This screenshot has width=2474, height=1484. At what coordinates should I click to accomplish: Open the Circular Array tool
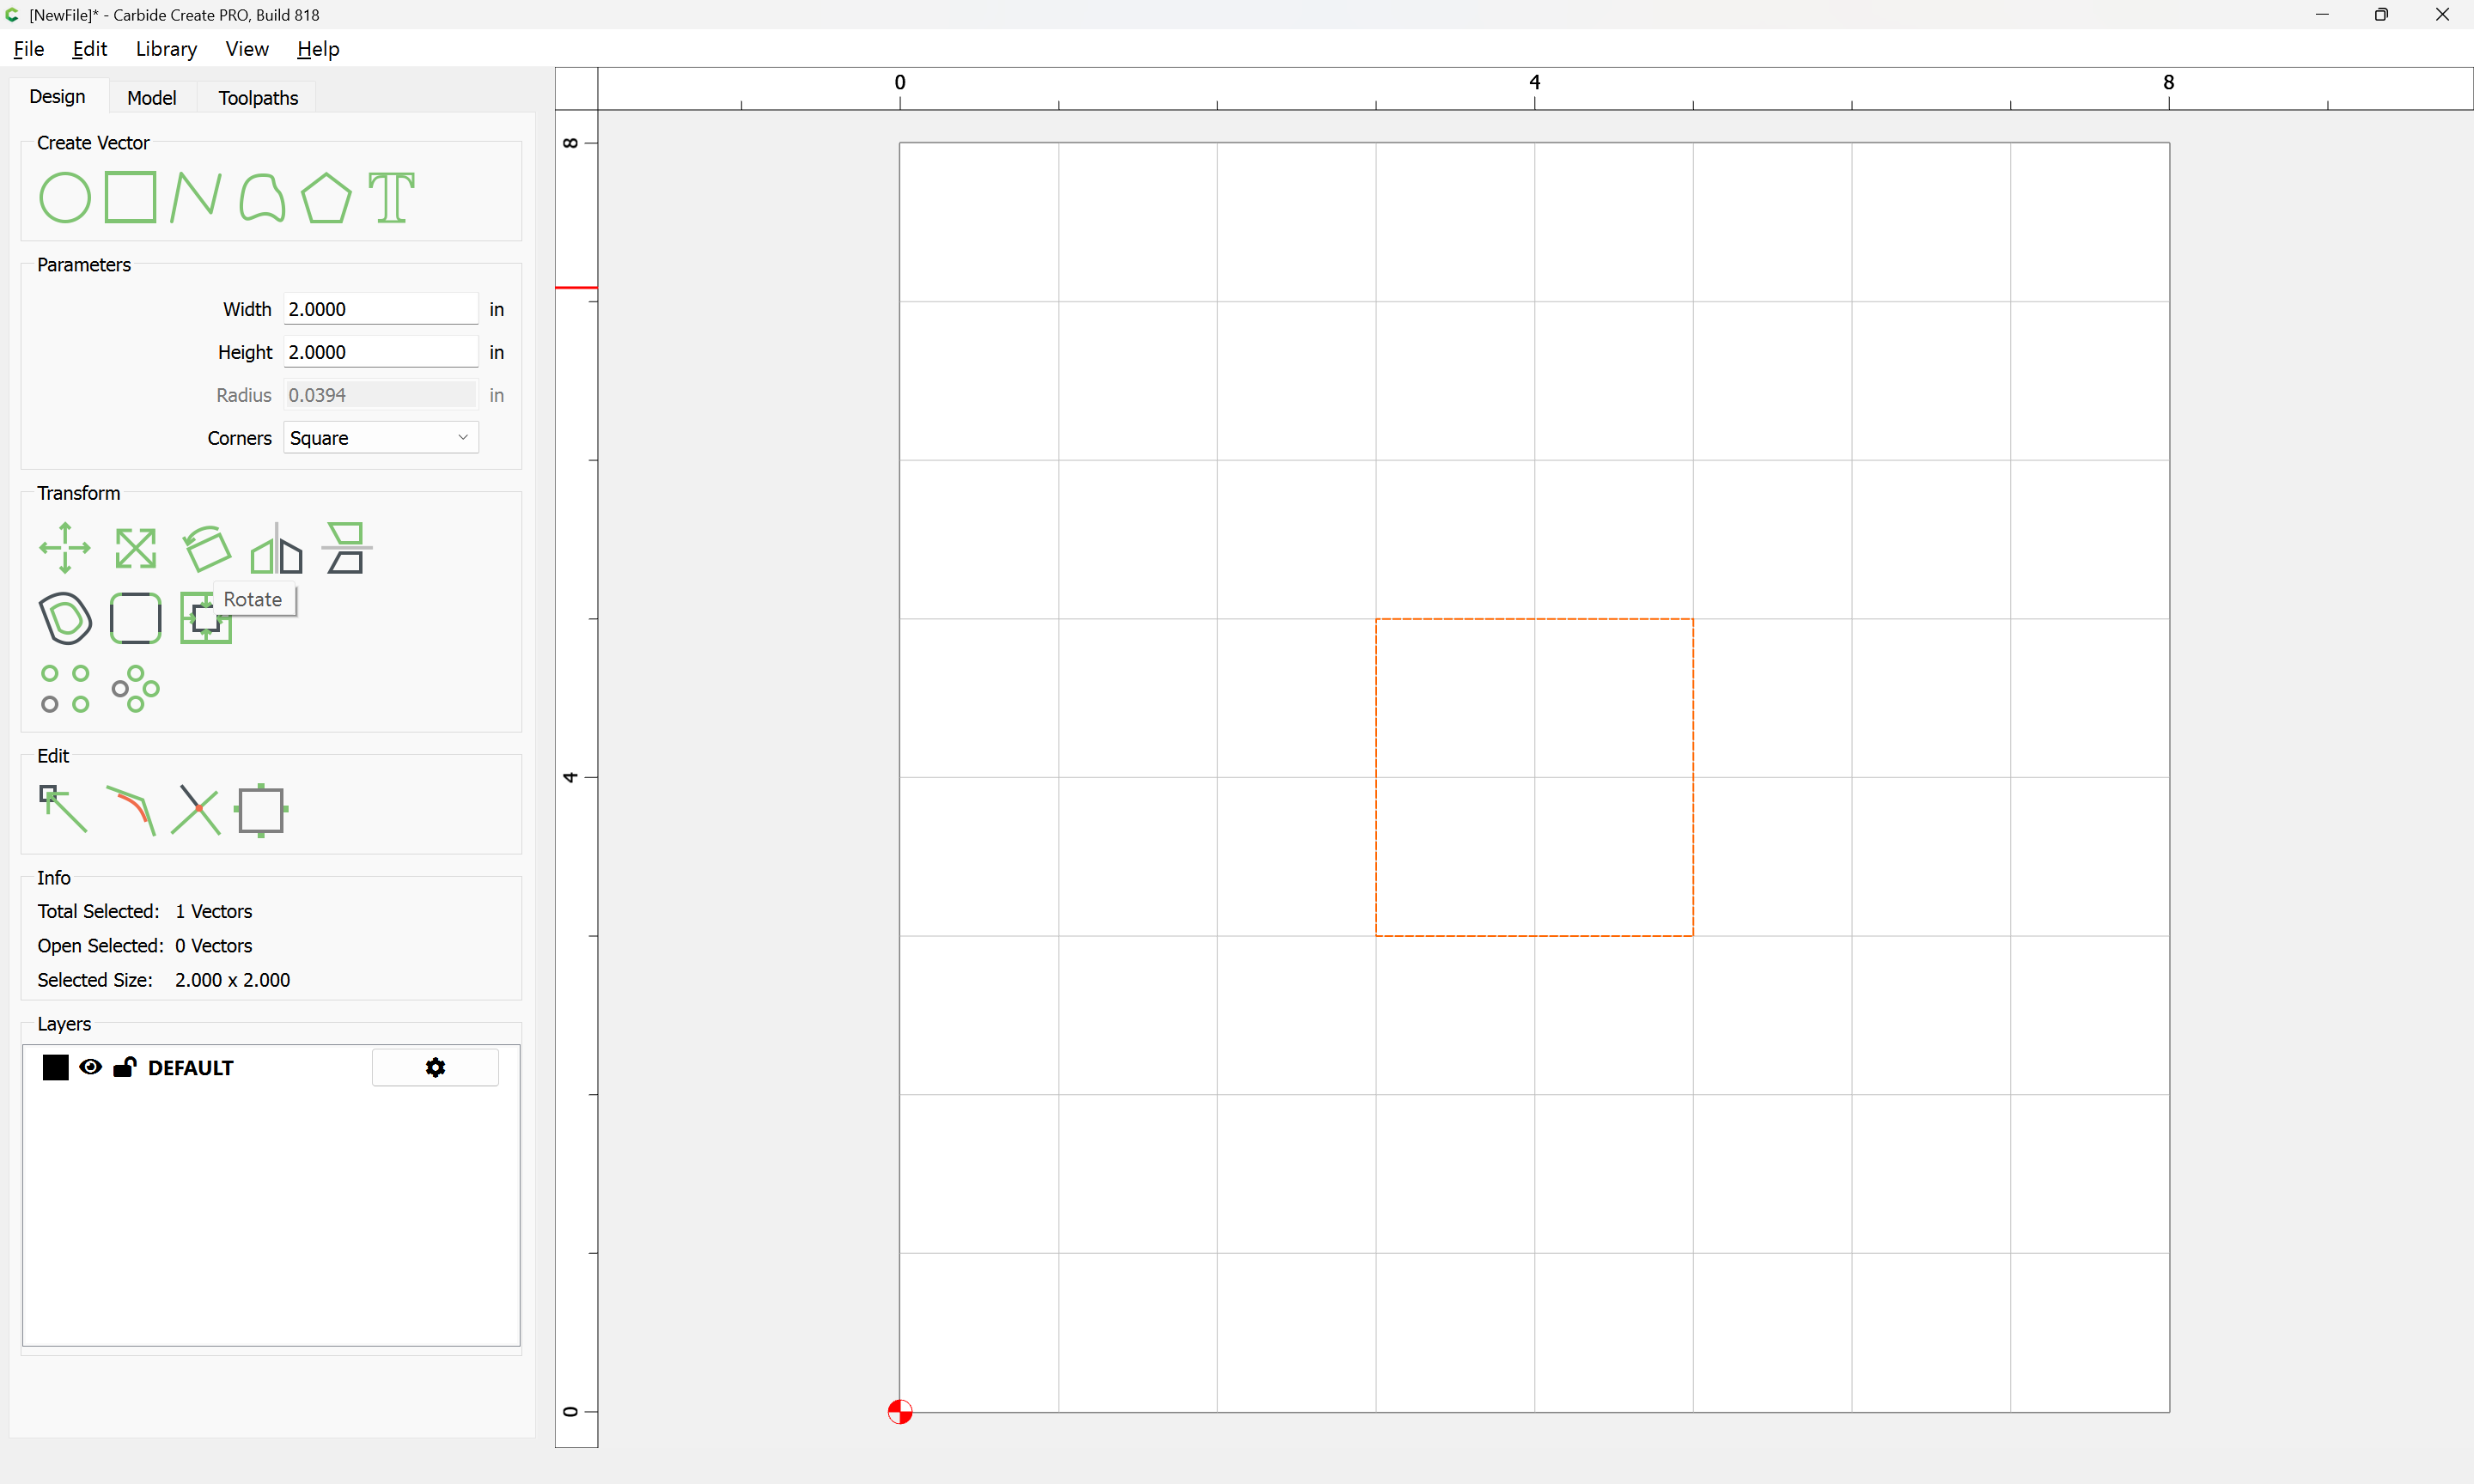[135, 689]
